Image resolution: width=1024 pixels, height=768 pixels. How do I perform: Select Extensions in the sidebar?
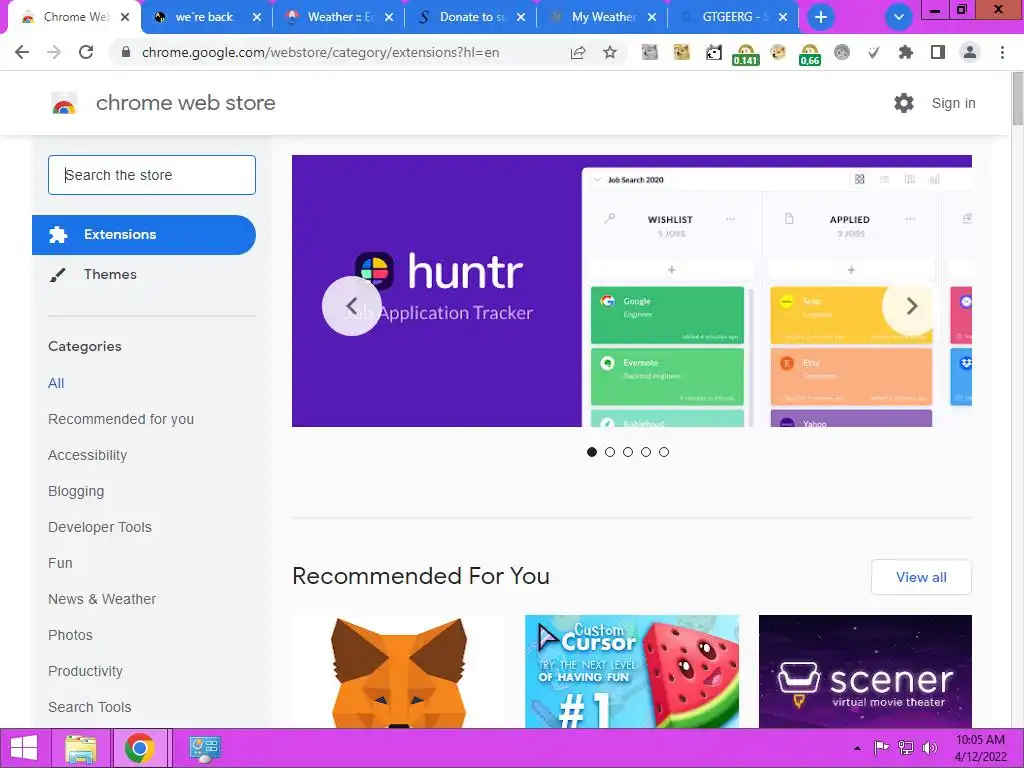(144, 234)
